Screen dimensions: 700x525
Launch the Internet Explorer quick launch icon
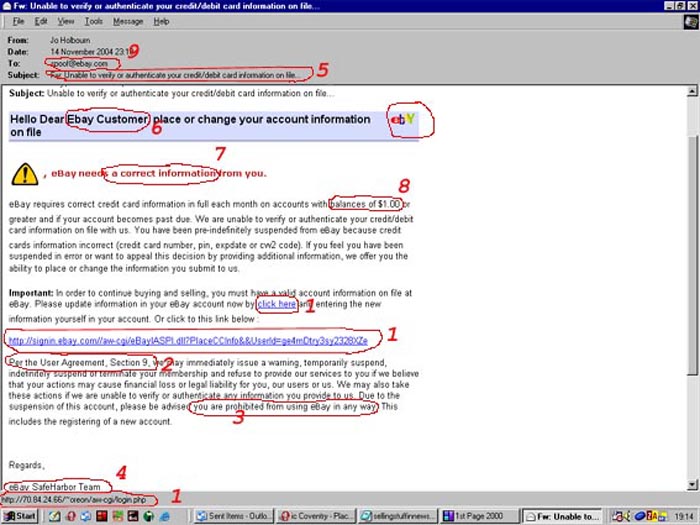pos(165,516)
